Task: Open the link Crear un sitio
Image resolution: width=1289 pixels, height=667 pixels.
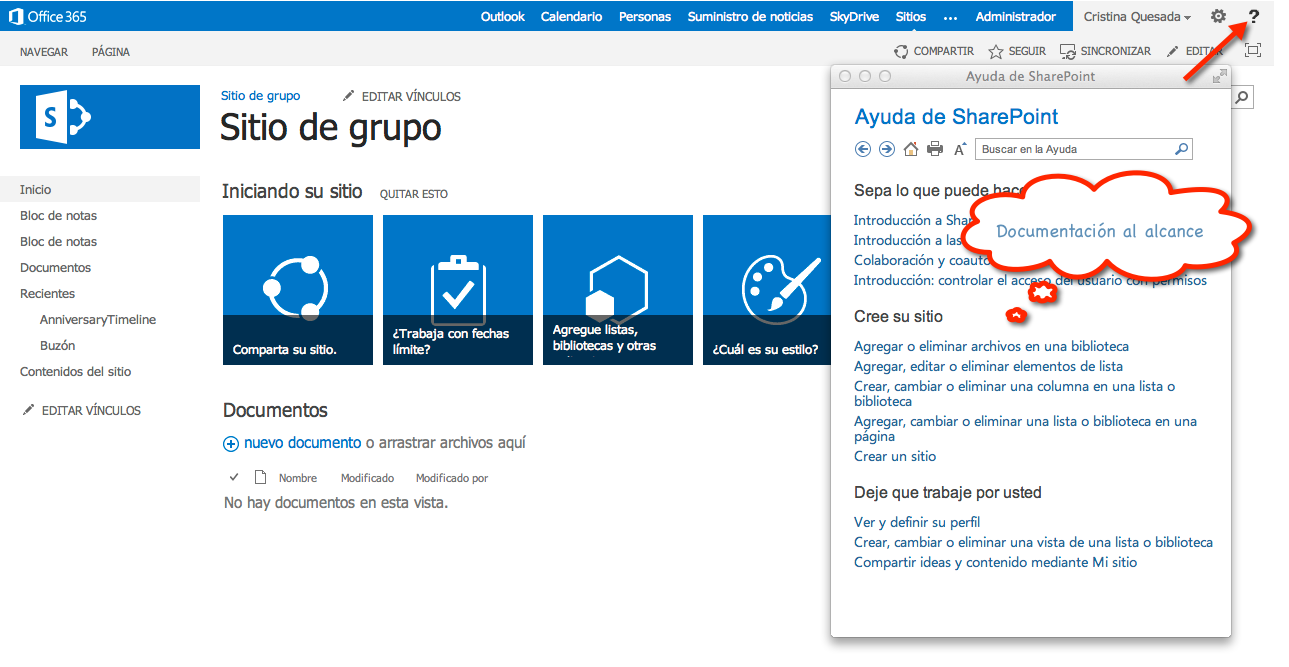Action: tap(894, 455)
